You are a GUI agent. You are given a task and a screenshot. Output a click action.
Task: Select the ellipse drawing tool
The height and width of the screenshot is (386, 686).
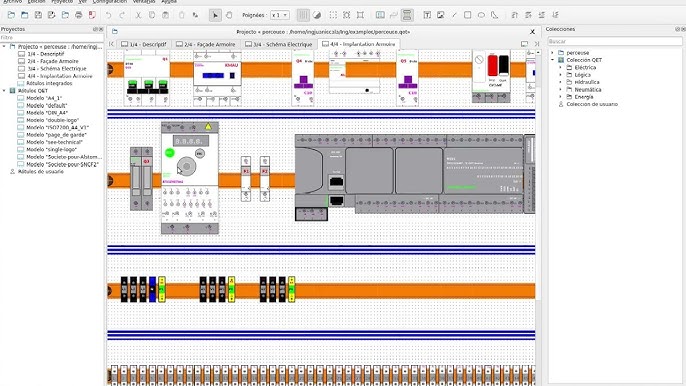click(x=481, y=15)
